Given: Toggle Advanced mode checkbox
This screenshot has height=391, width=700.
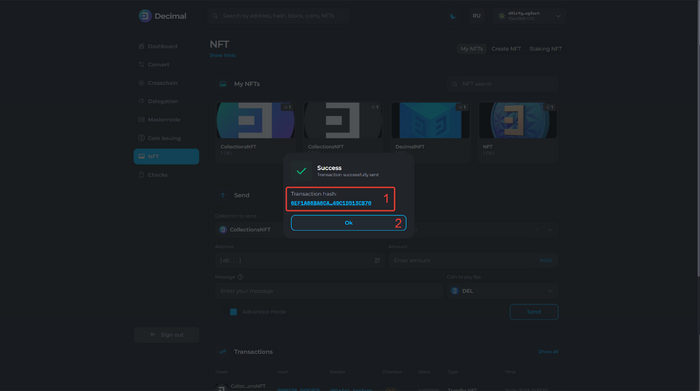Looking at the screenshot, I should [233, 312].
